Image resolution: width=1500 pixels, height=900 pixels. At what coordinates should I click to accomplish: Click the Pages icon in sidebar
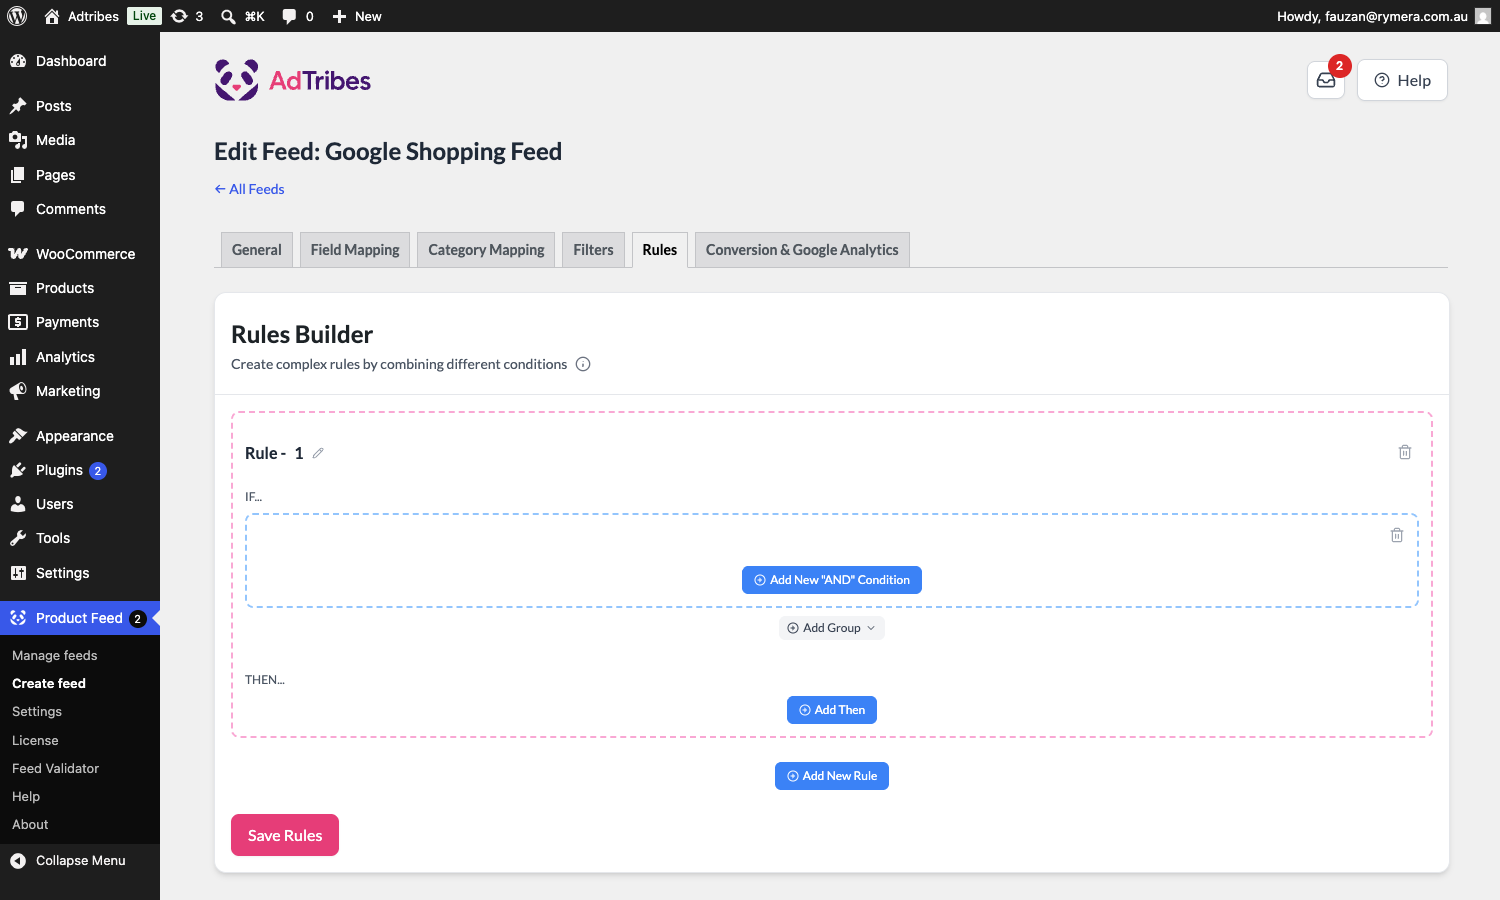click(18, 175)
